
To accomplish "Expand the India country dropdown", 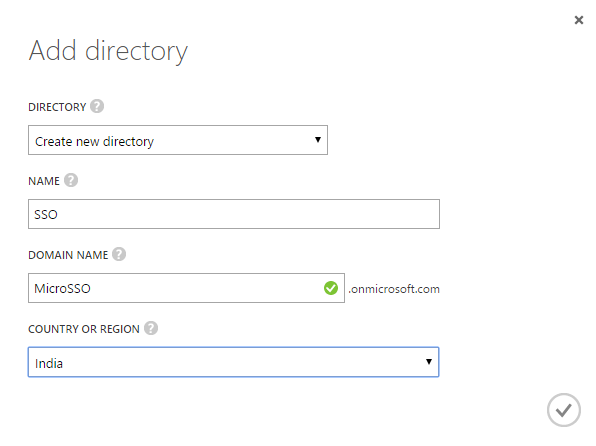I will [x=233, y=362].
